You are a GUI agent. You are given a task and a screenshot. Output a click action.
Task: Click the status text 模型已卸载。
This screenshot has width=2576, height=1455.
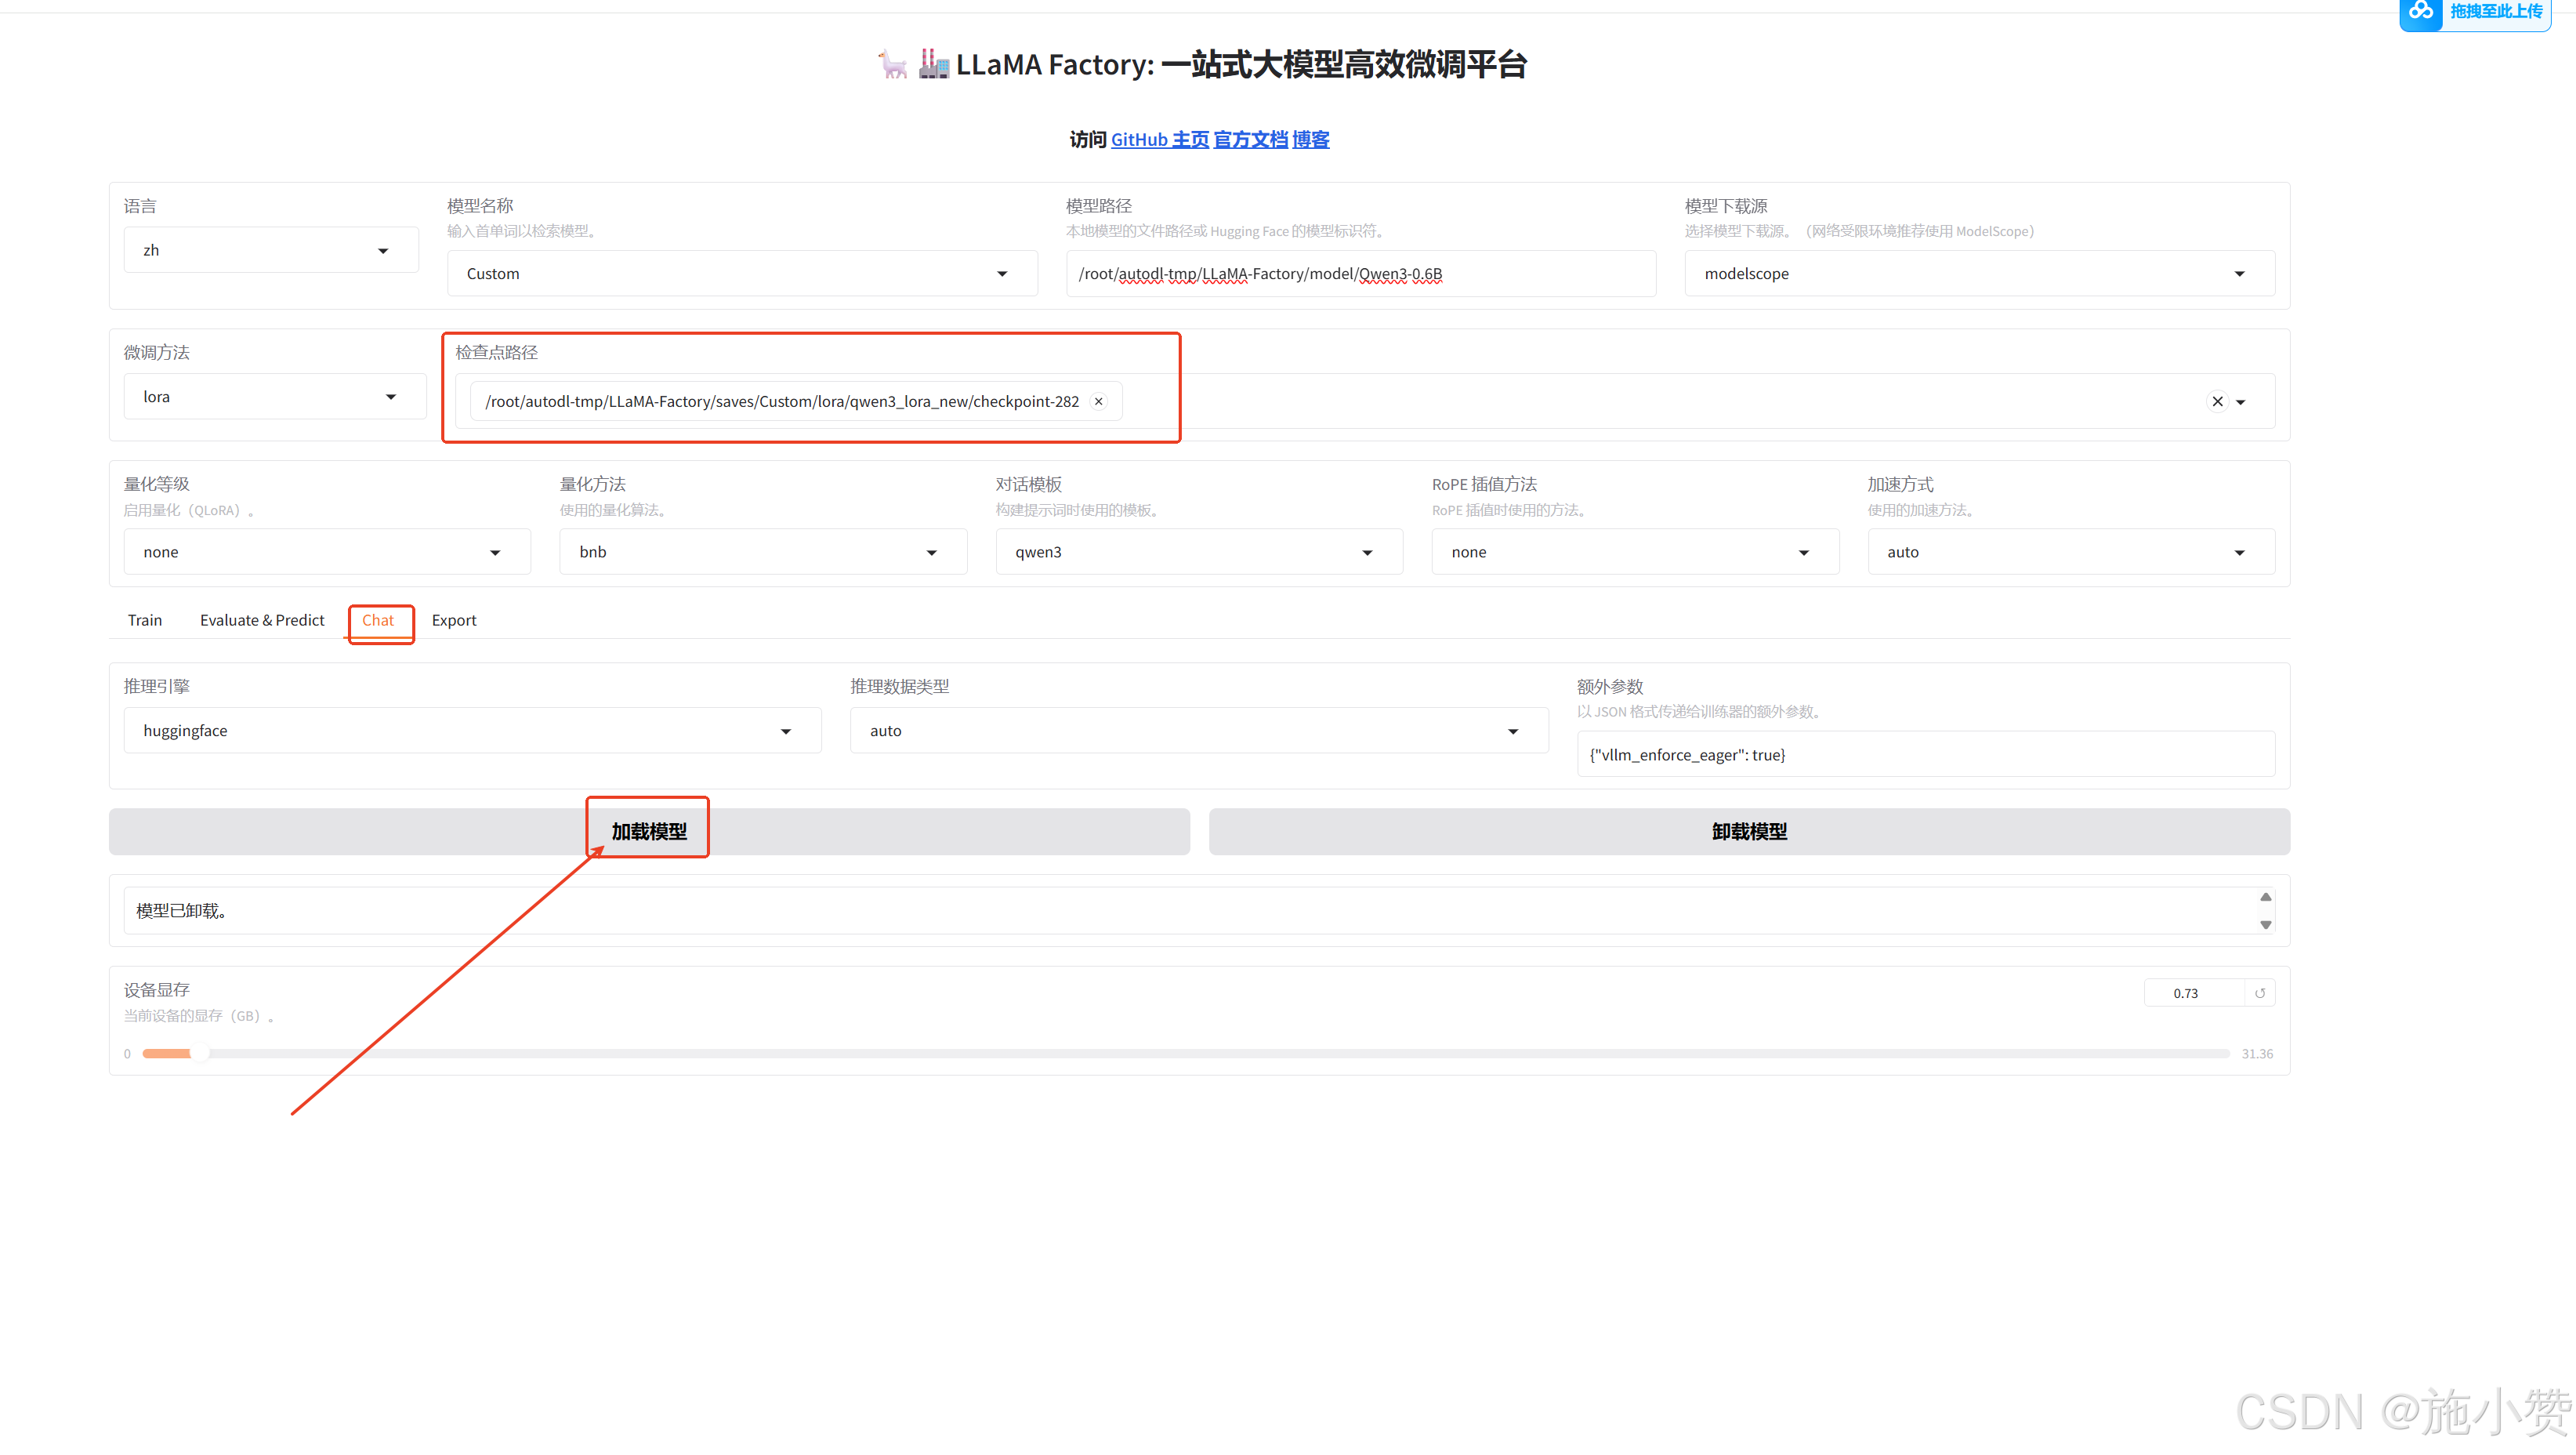coord(182,911)
